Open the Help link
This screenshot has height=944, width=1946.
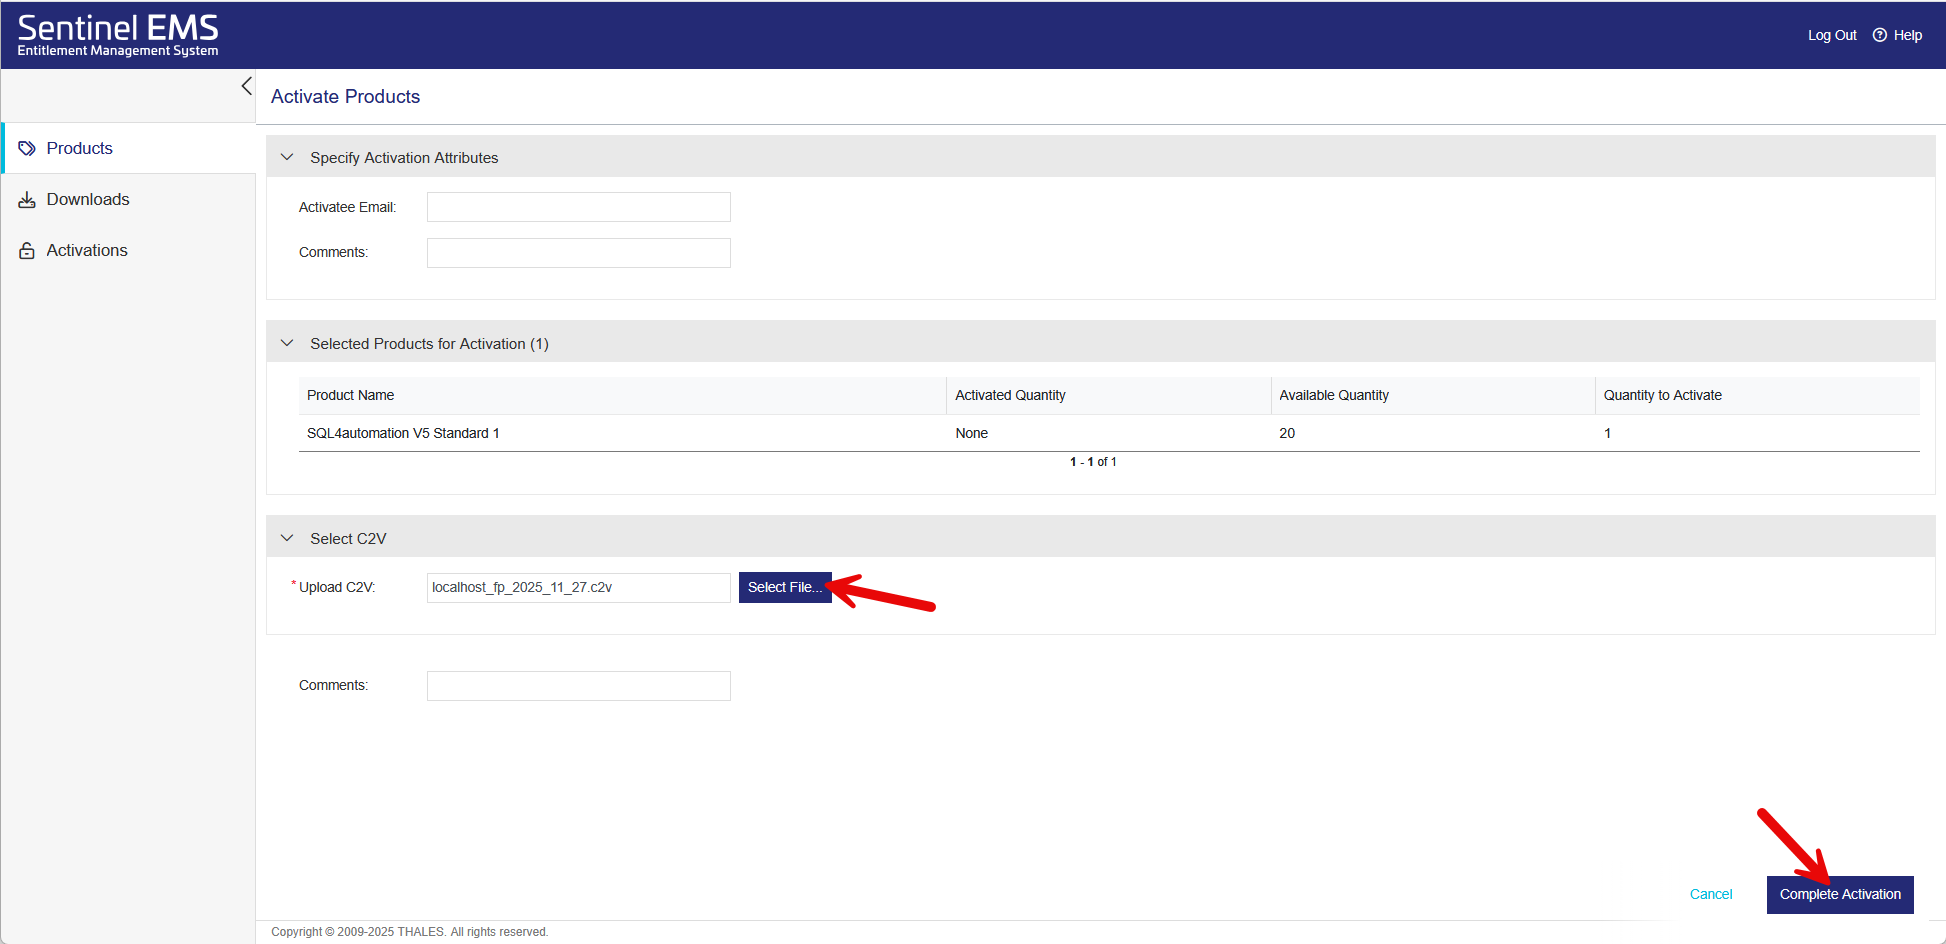click(x=1908, y=35)
